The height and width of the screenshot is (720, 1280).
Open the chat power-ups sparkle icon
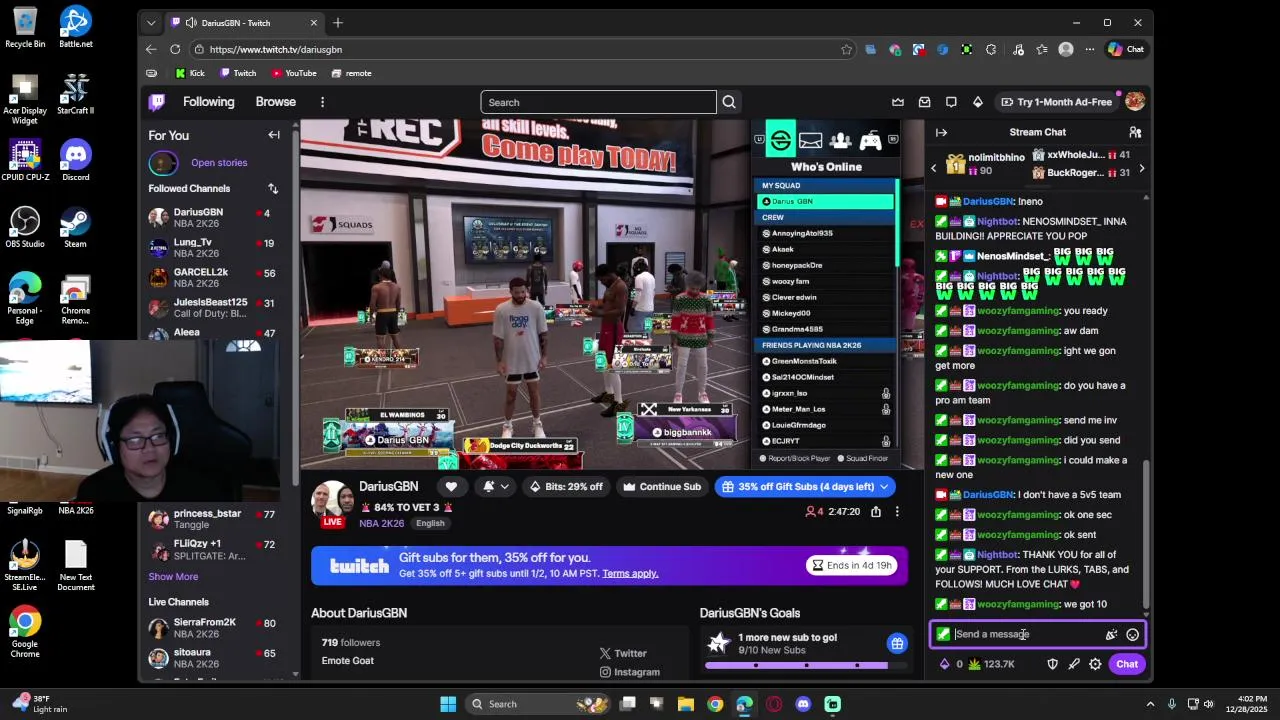[1111, 634]
